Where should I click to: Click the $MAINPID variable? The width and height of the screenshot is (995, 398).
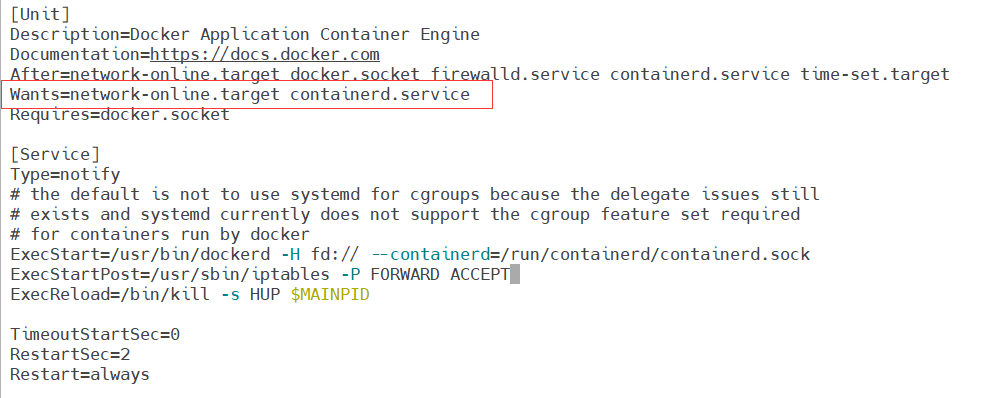pos(330,295)
